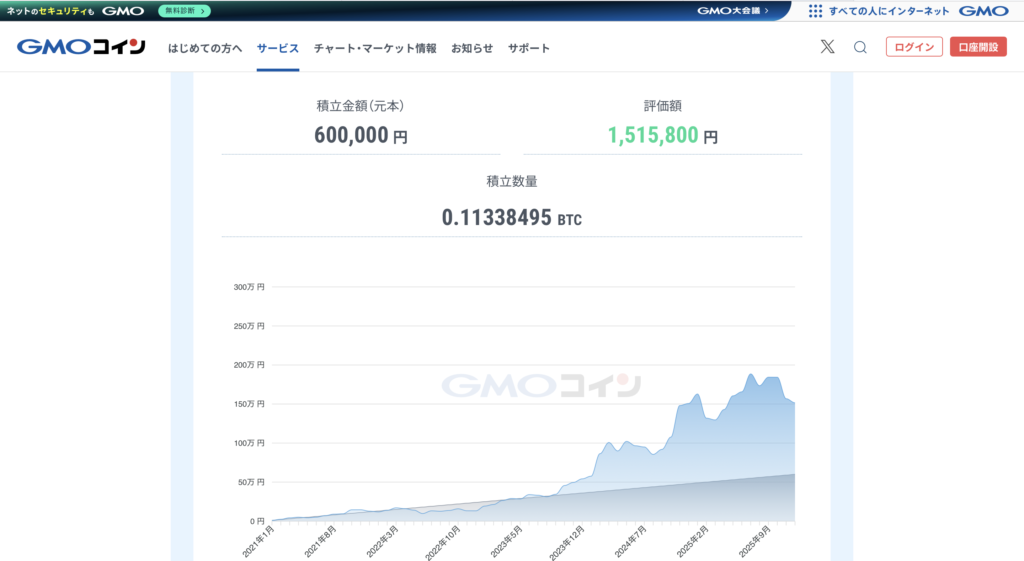This screenshot has height=561, width=1024.
Task: Open the X (Twitter) social icon
Action: (x=827, y=47)
